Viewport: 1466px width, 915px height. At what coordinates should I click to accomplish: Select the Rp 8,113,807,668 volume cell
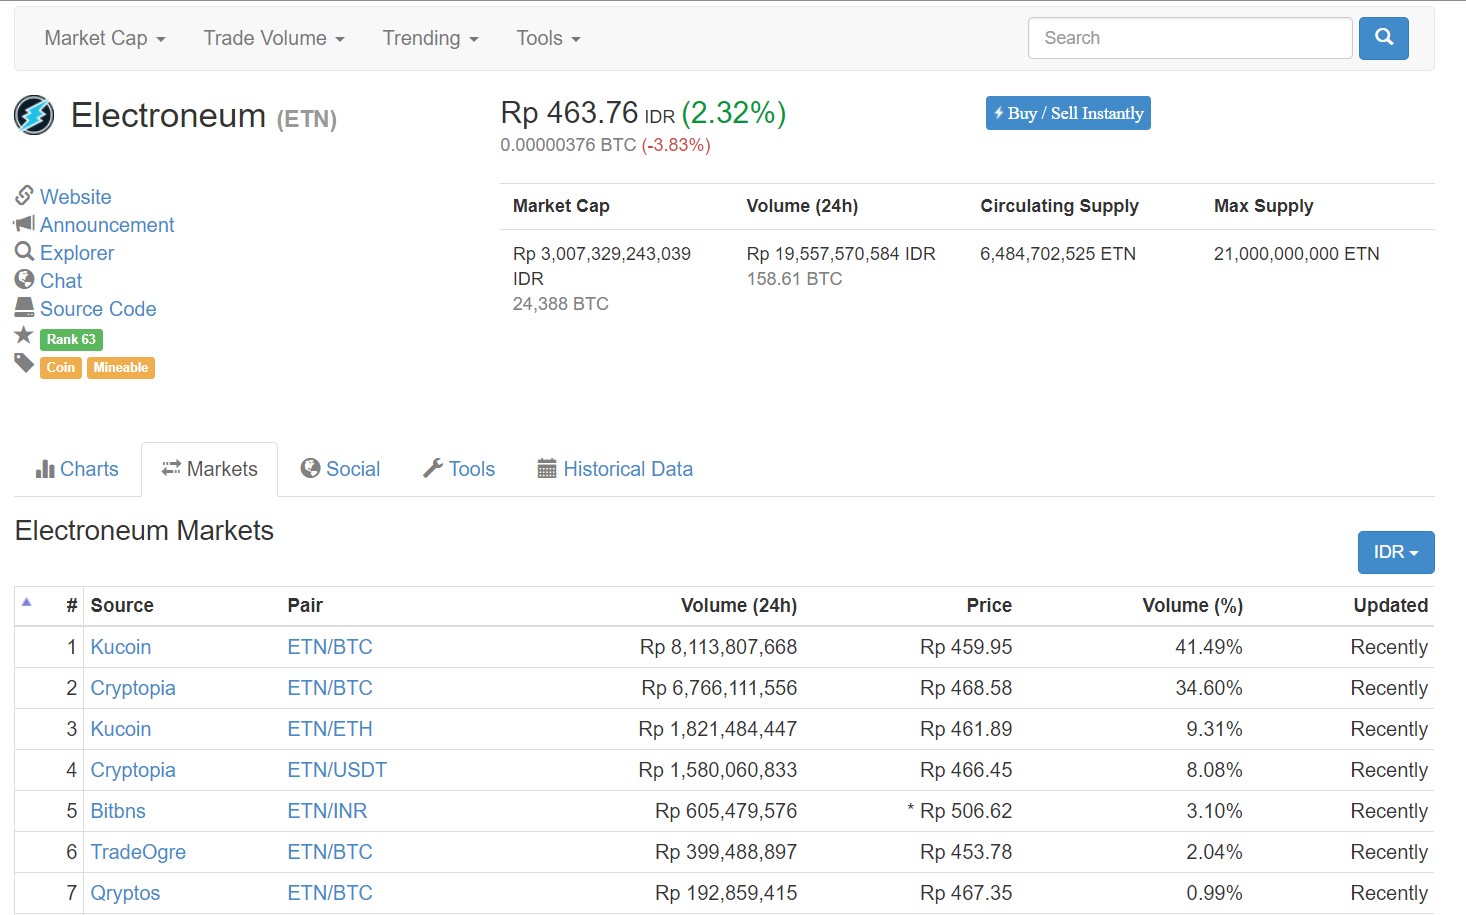tap(719, 647)
